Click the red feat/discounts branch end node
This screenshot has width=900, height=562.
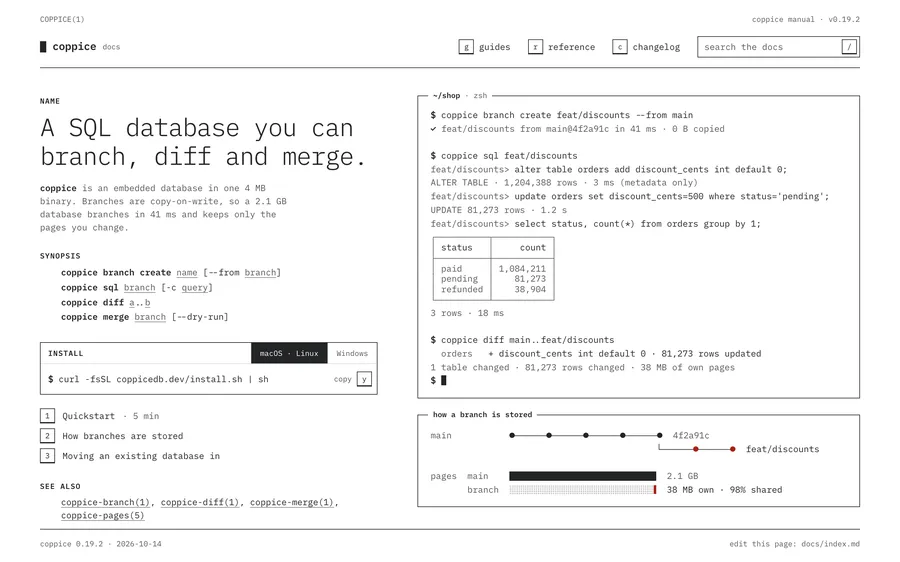coord(732,449)
